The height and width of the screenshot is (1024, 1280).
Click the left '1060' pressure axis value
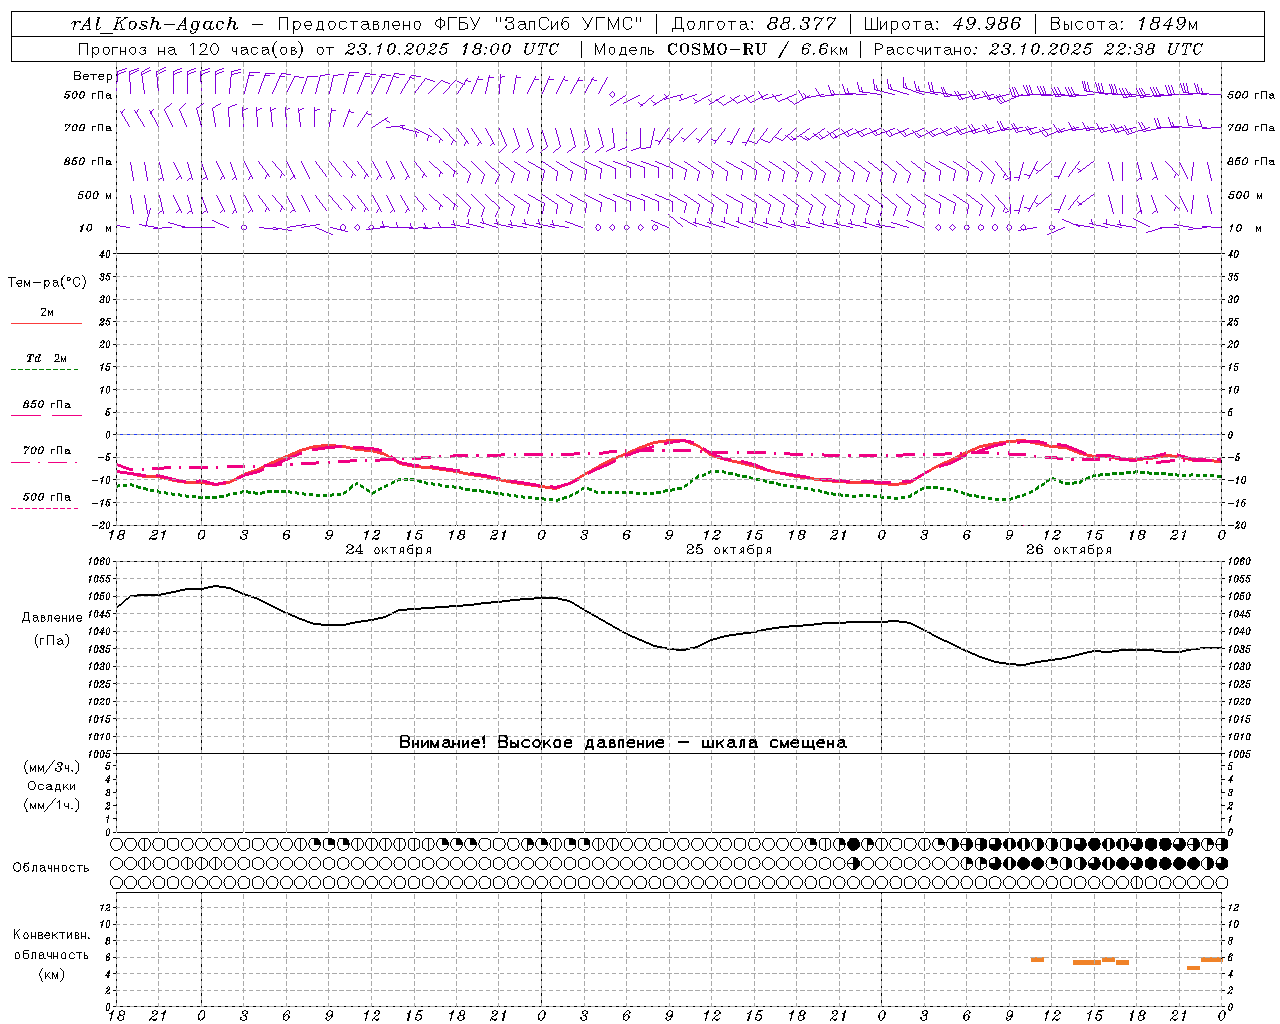98,562
